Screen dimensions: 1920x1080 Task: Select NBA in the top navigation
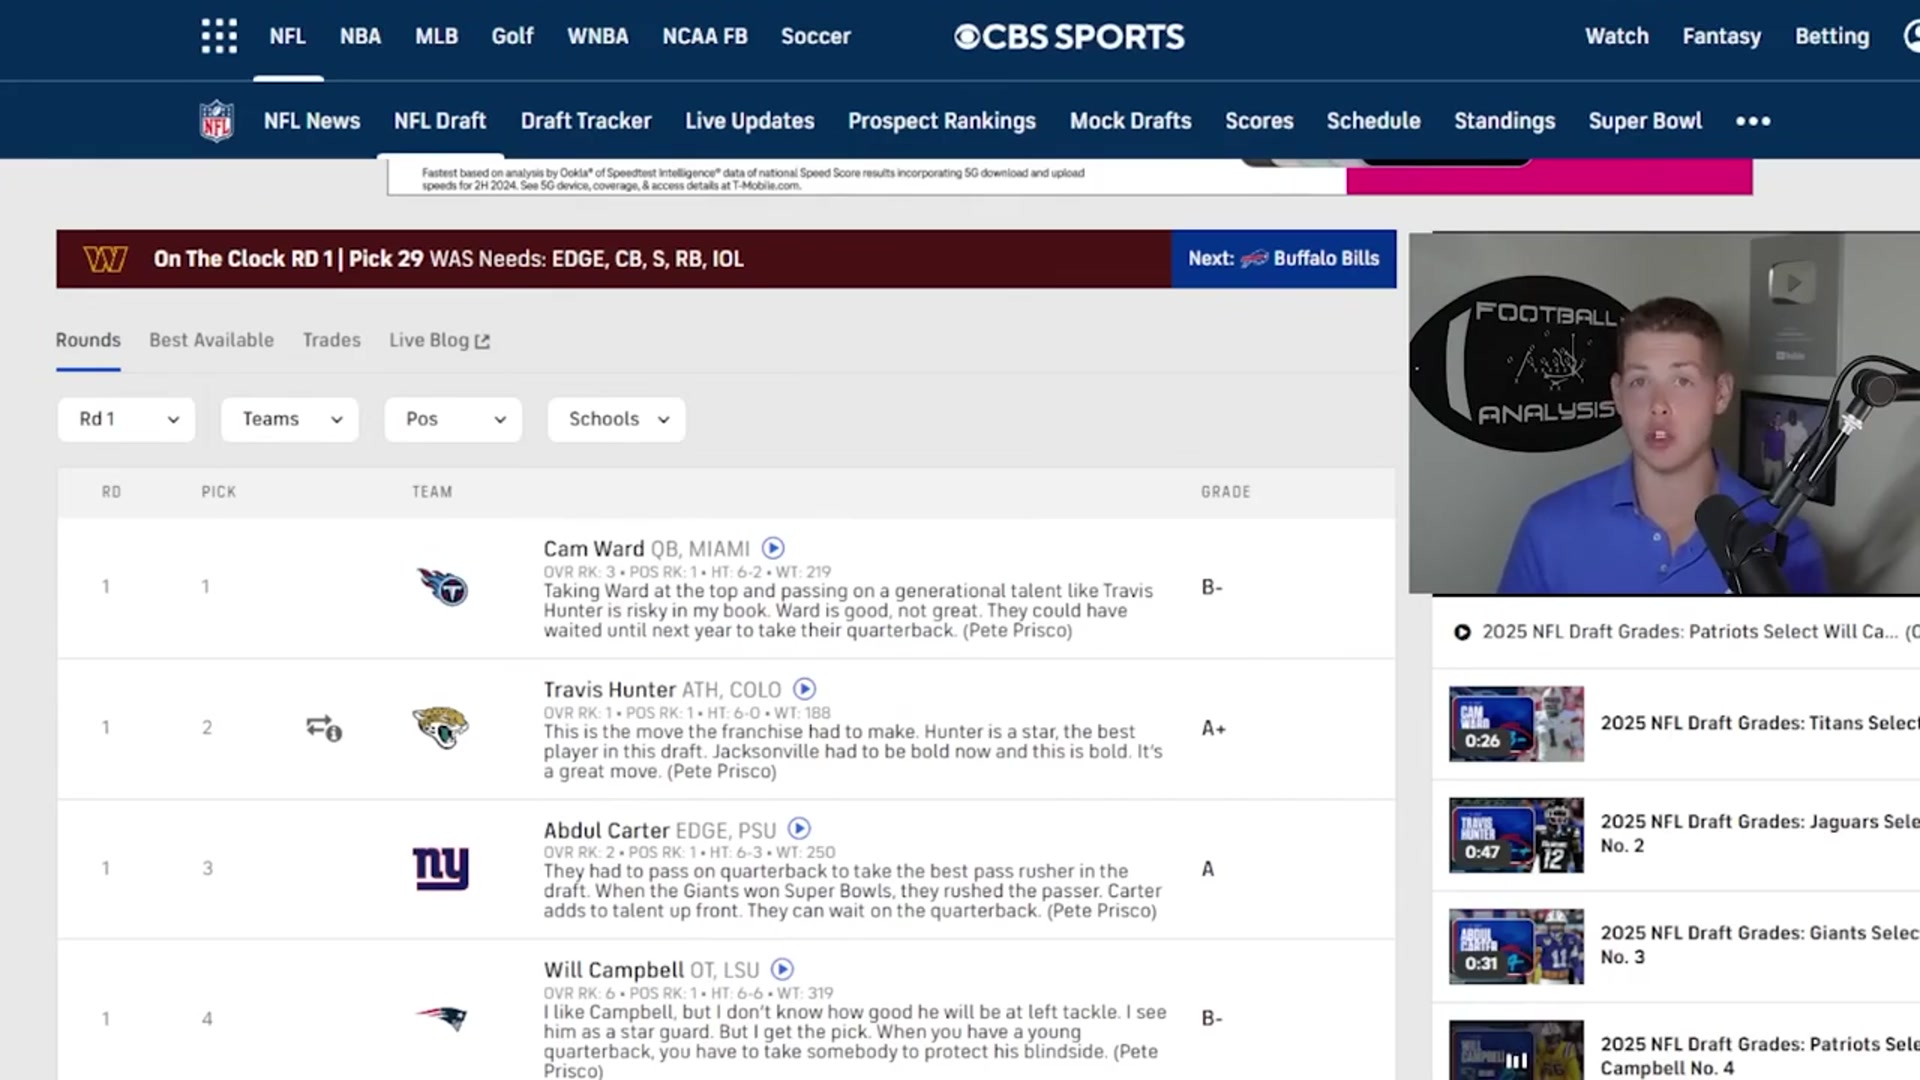[360, 36]
